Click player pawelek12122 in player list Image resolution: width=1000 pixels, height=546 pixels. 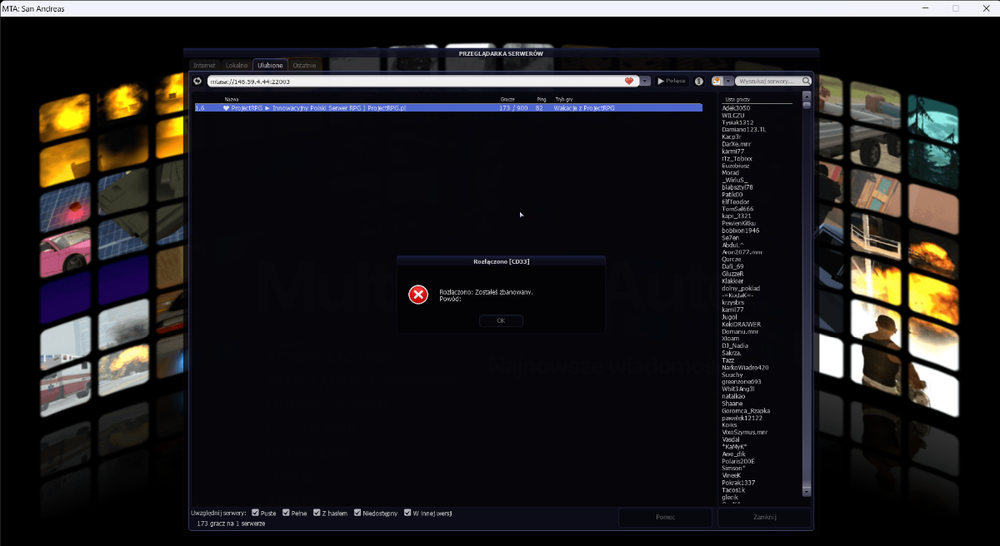(x=742, y=418)
